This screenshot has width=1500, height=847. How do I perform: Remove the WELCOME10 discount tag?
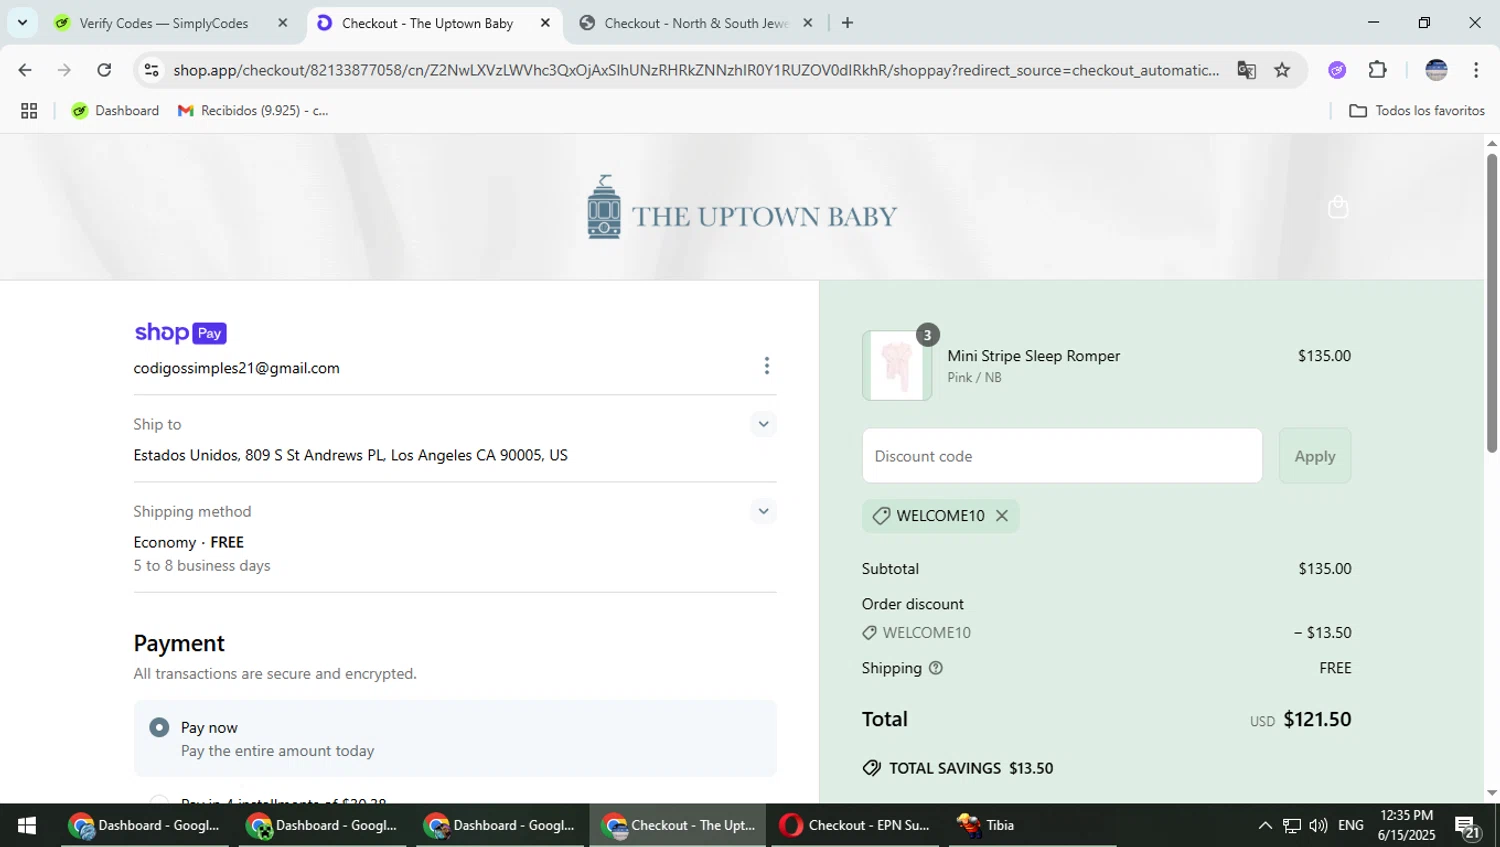tap(1001, 516)
